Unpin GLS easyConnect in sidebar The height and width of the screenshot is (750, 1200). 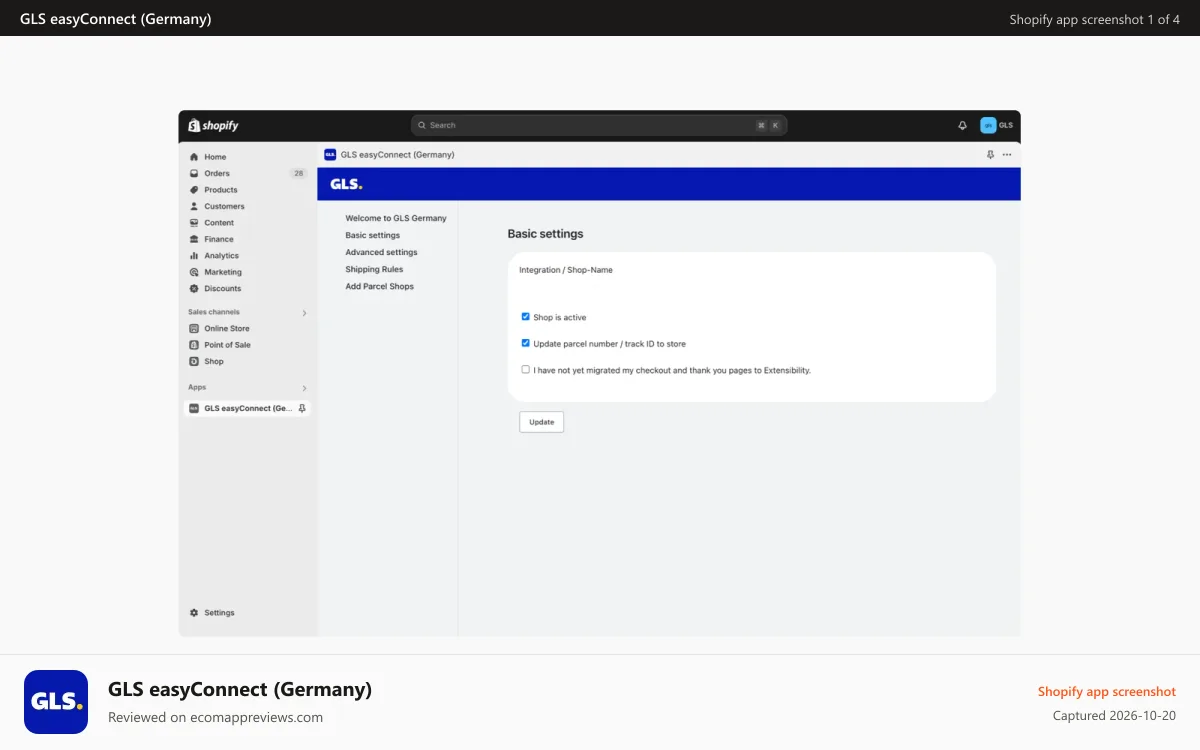click(x=302, y=408)
